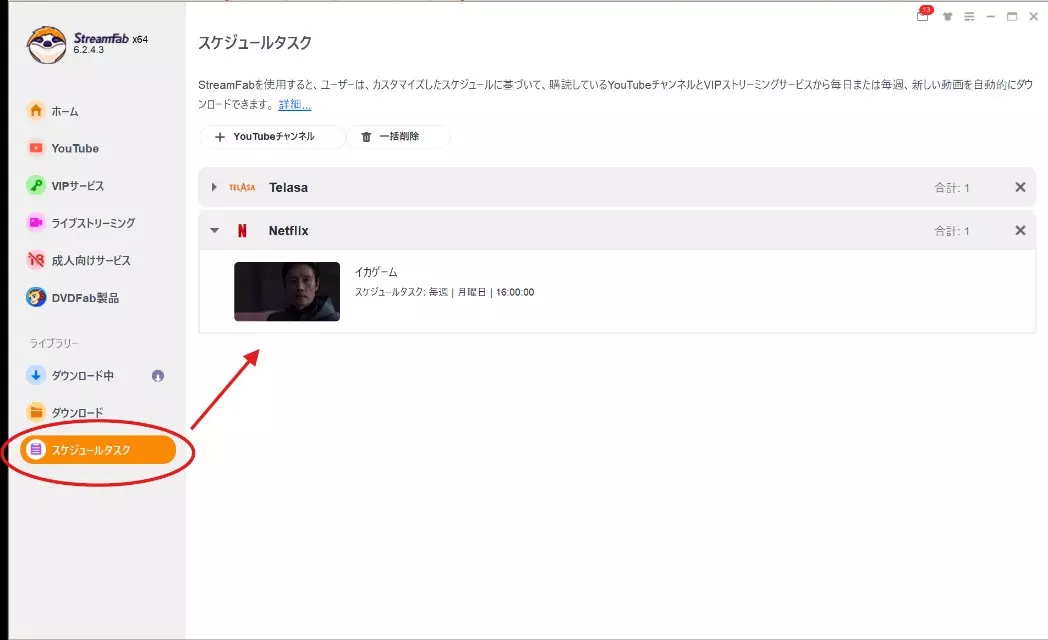Maximize the StreamFab window
Screen dimensions: 1048x640
(1012, 17)
